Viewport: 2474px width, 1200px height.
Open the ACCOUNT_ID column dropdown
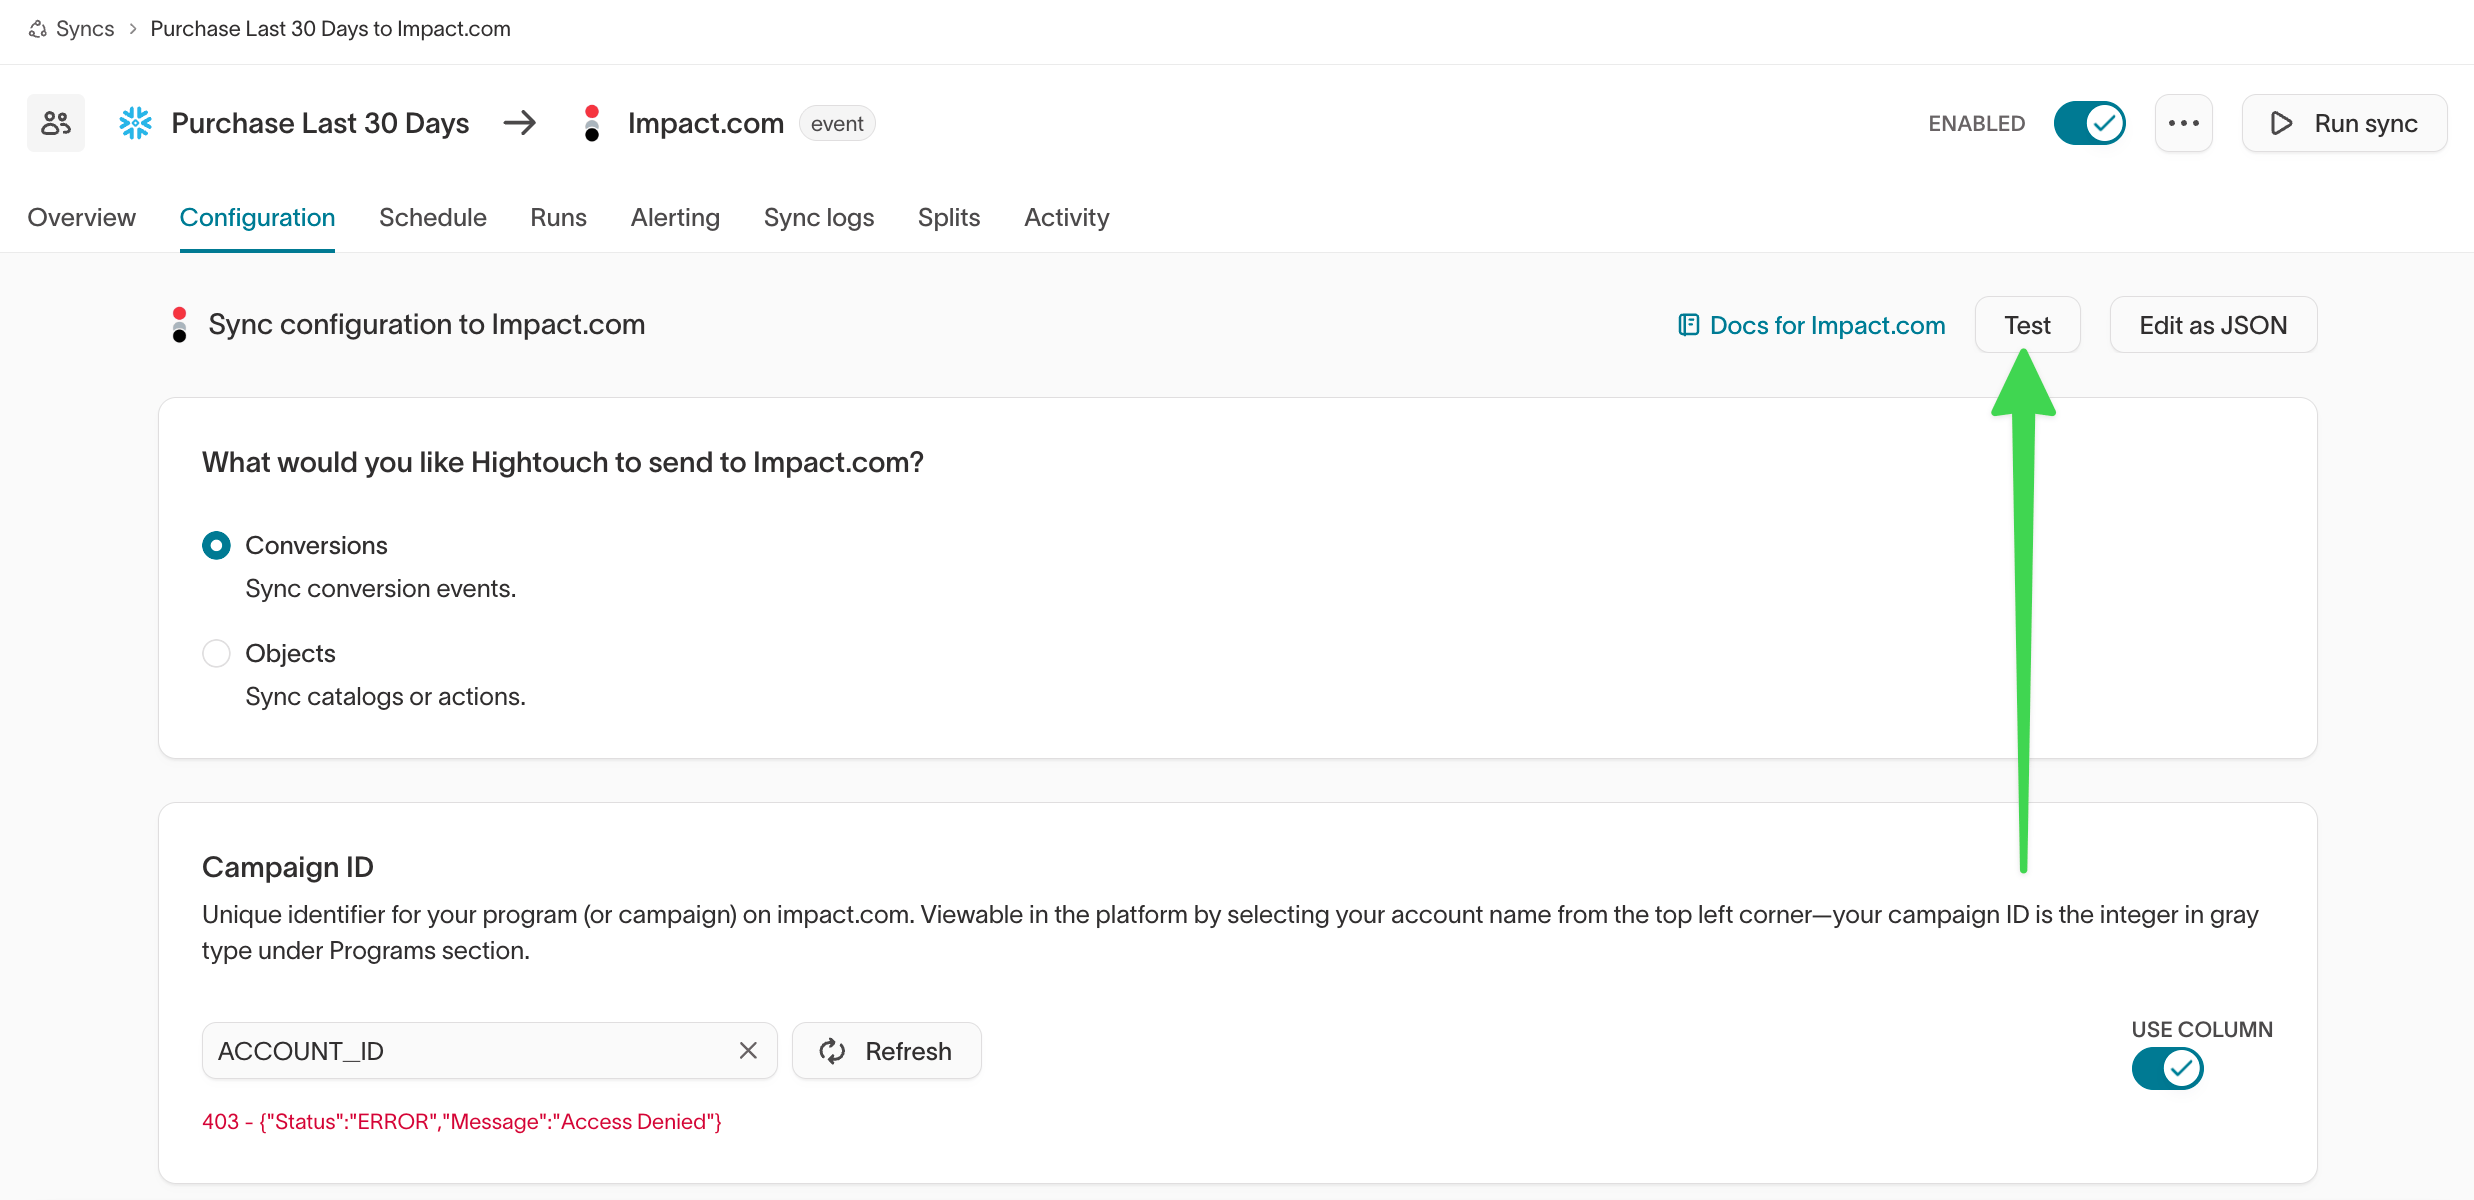(490, 1050)
